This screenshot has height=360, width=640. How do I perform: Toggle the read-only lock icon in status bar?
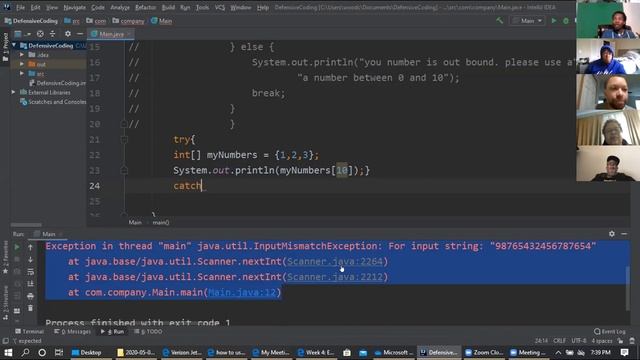[x=620, y=340]
